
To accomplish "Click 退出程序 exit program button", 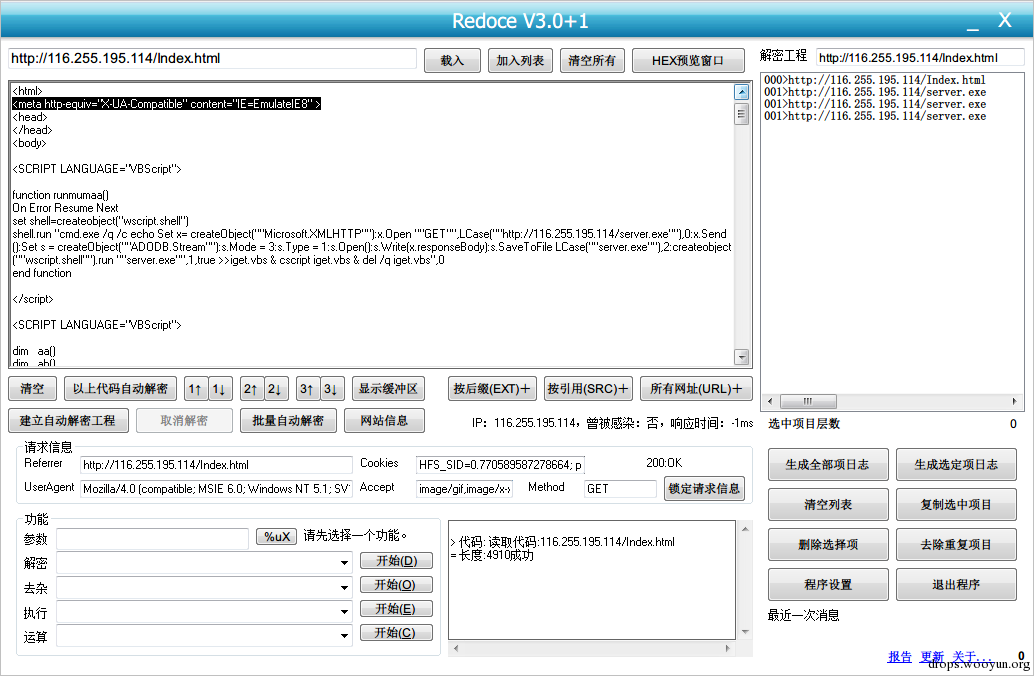I will tap(956, 585).
